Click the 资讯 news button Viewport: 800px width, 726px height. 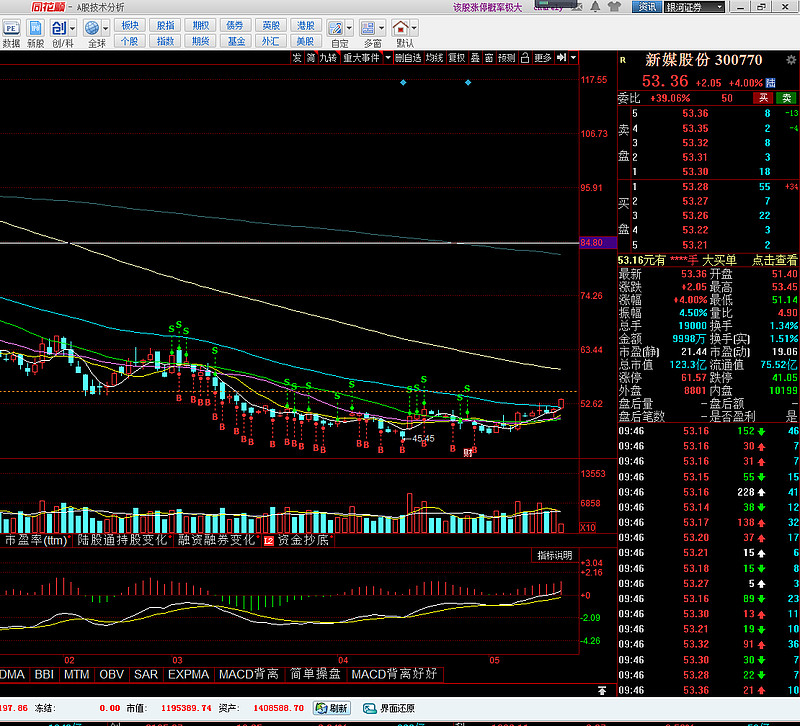pos(647,7)
